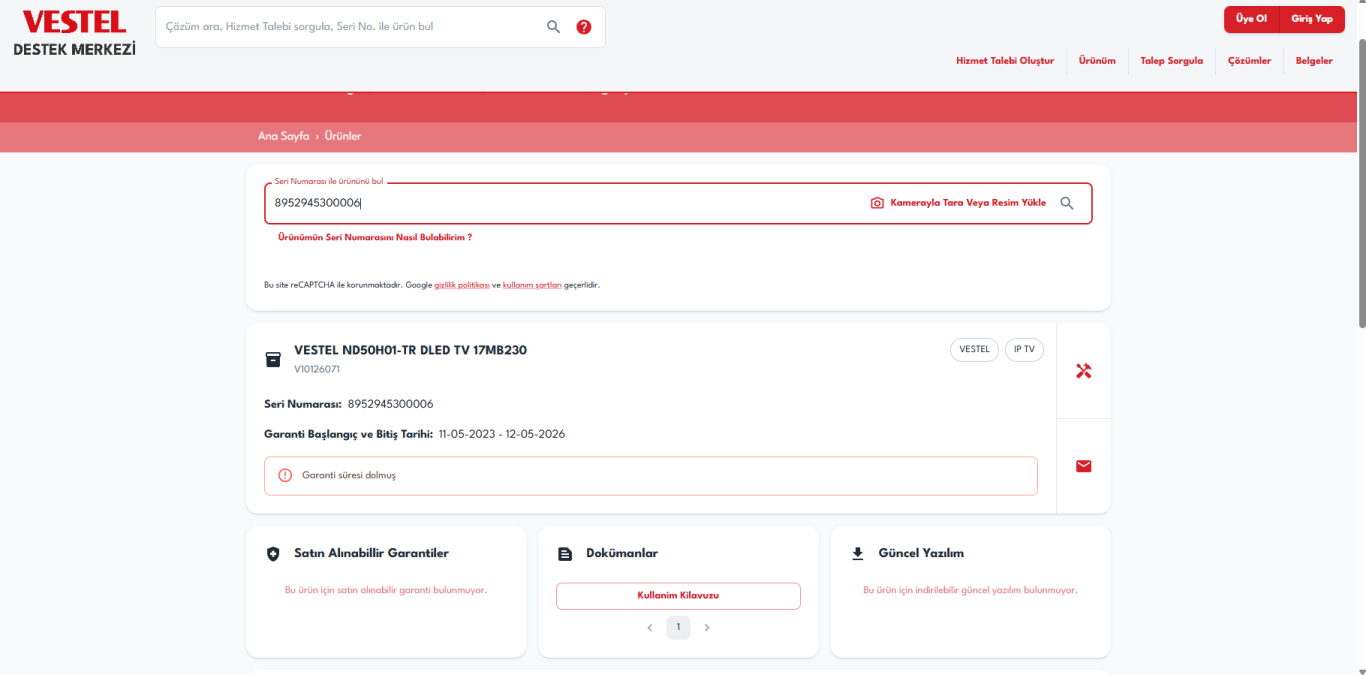
Task: Open Kullanım Kılavuzu document
Action: [x=678, y=595]
